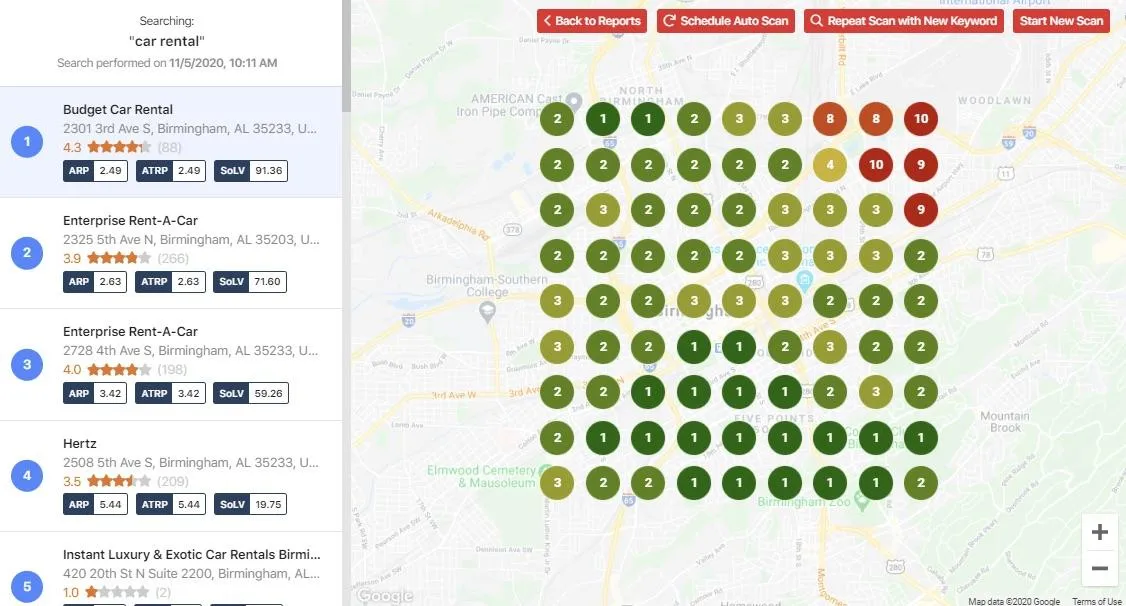Click rank 2 pin beside American Cast Iron Pipe label
The height and width of the screenshot is (606, 1126).
(557, 119)
